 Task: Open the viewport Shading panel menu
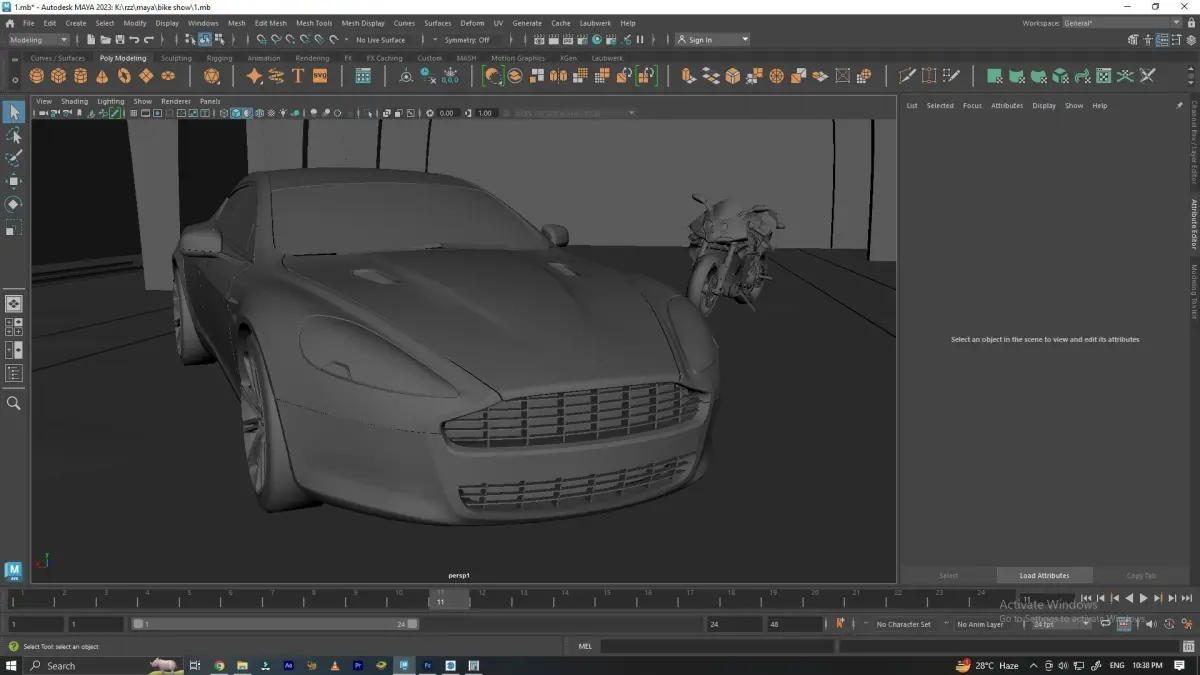coord(75,101)
